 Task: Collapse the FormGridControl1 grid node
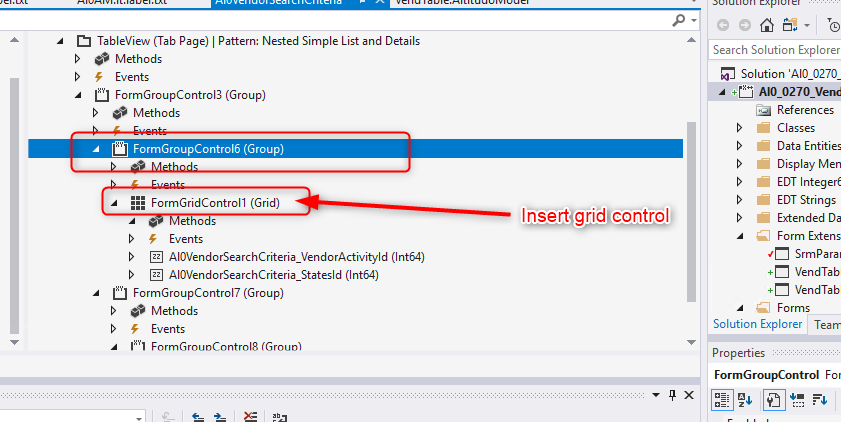(x=114, y=203)
